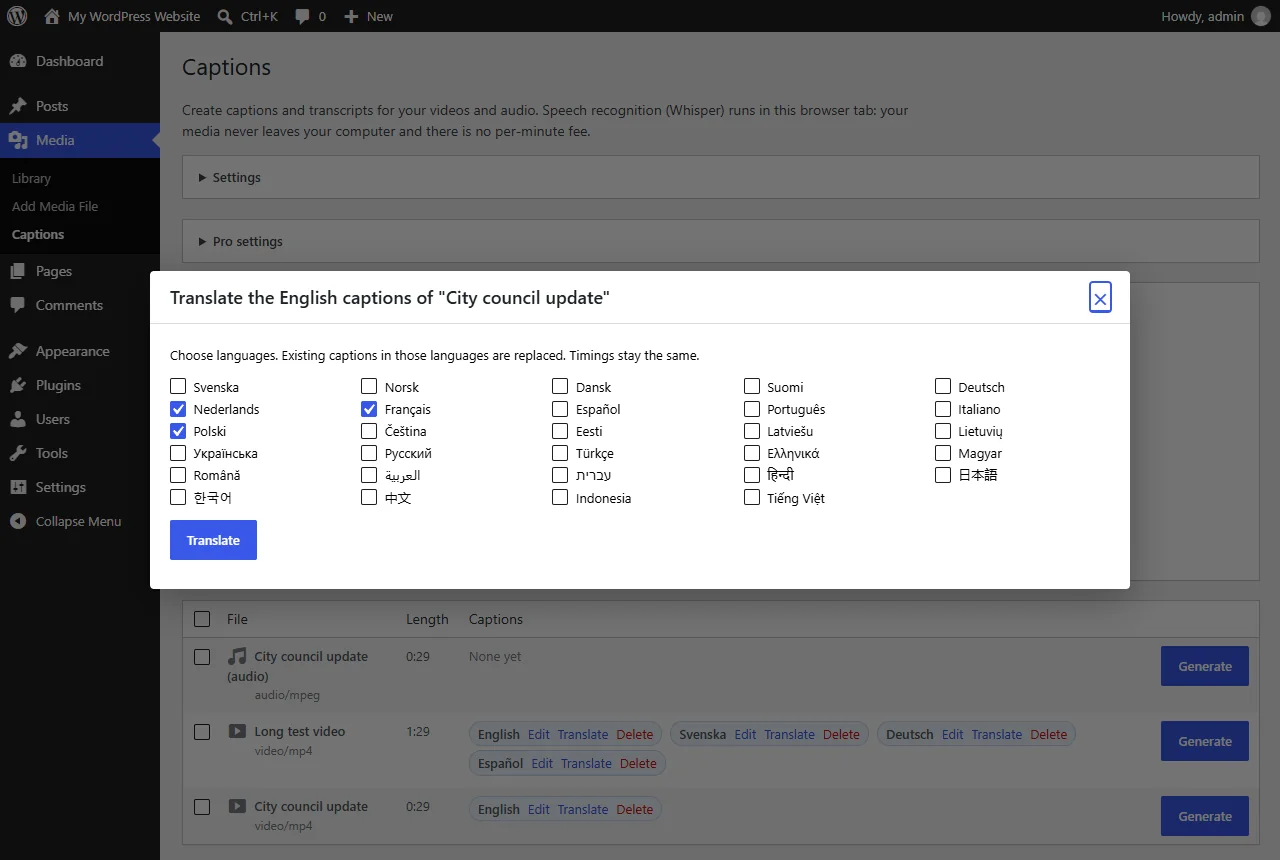
Task: Expand the Settings disclosure section
Action: (720, 177)
